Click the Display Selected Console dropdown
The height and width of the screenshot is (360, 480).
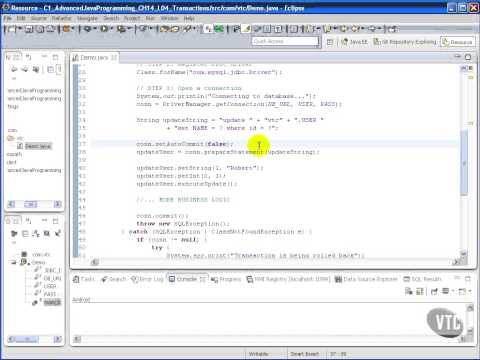(x=448, y=292)
